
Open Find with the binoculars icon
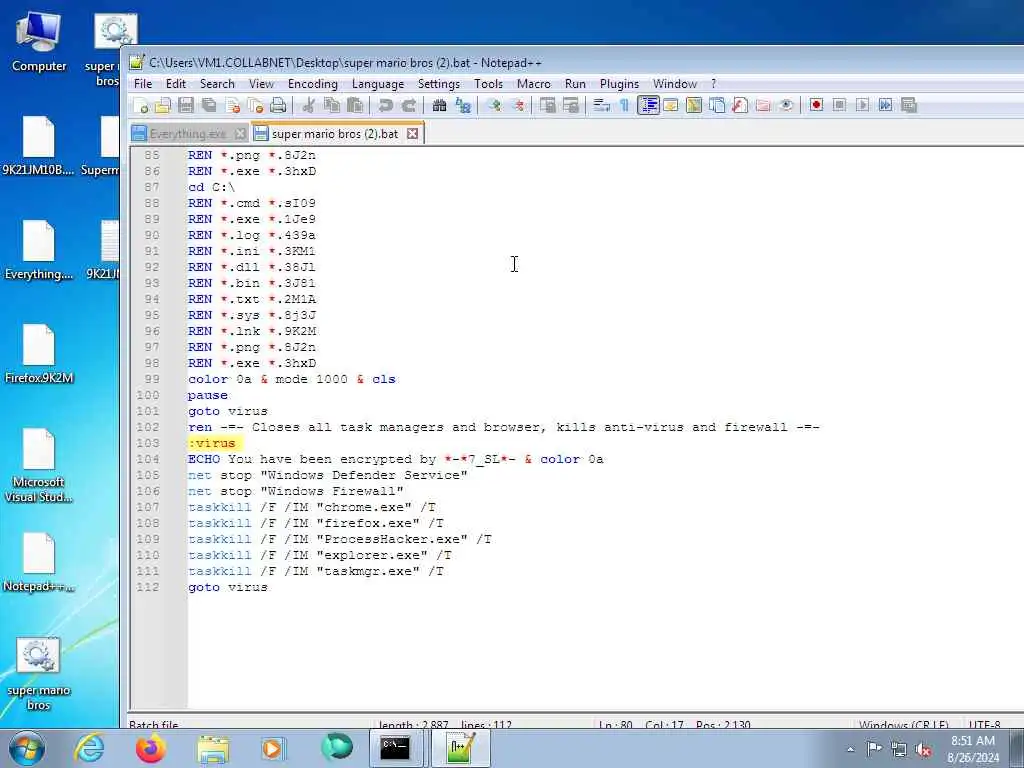[x=440, y=105]
